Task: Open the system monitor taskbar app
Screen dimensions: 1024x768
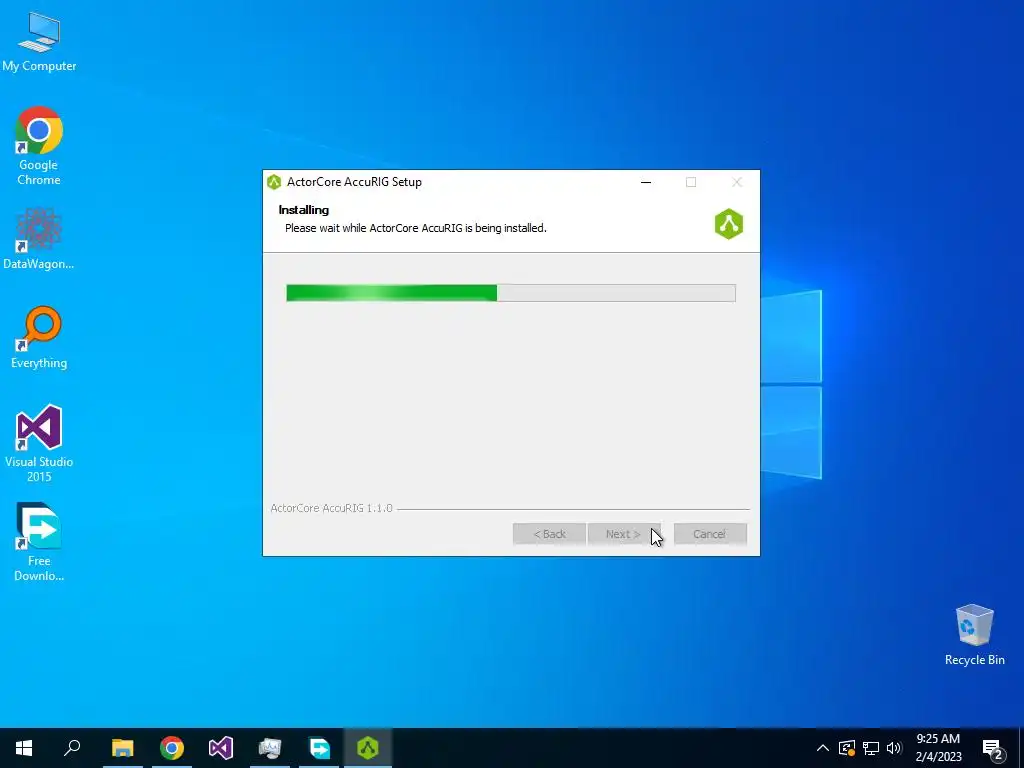Action: pyautogui.click(x=270, y=748)
